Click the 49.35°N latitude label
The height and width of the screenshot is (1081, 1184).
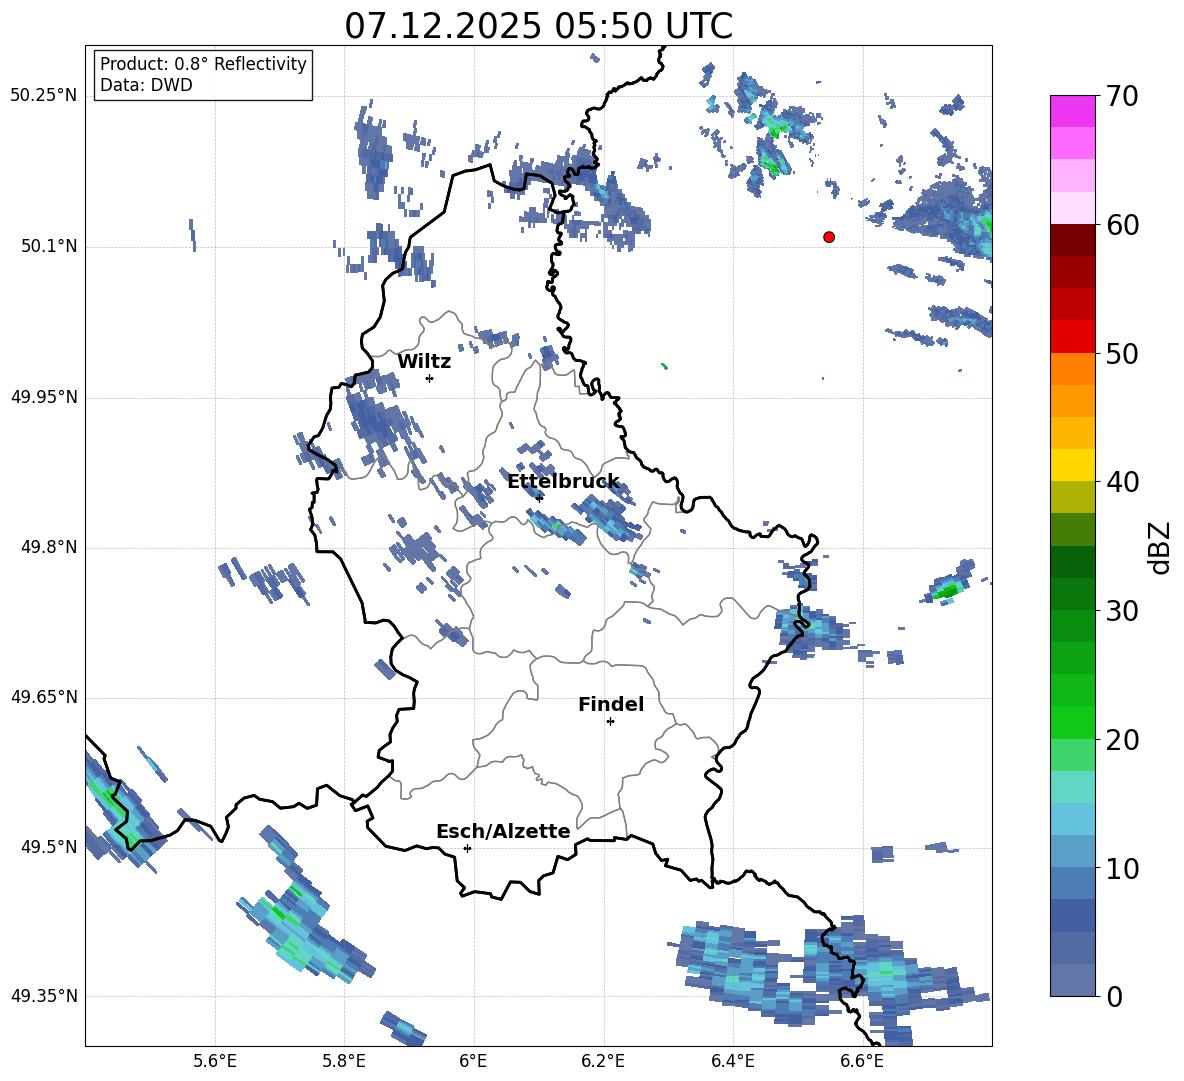click(44, 996)
